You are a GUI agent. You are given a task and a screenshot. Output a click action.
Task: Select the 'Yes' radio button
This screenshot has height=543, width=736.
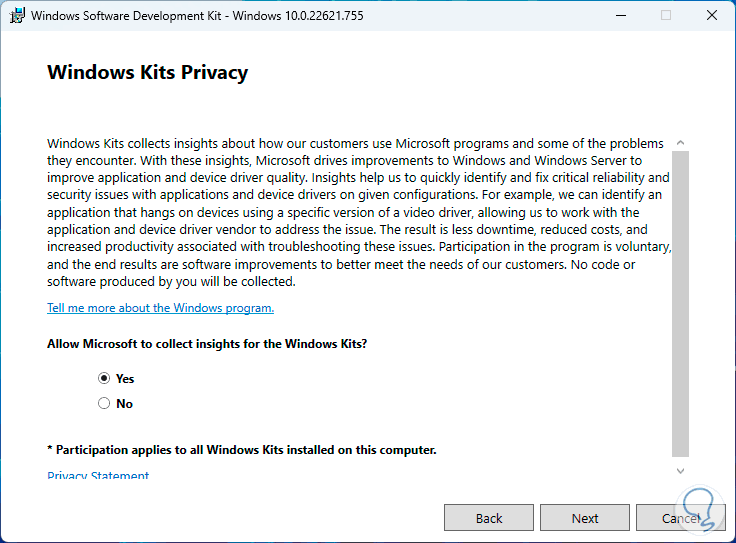tap(104, 379)
